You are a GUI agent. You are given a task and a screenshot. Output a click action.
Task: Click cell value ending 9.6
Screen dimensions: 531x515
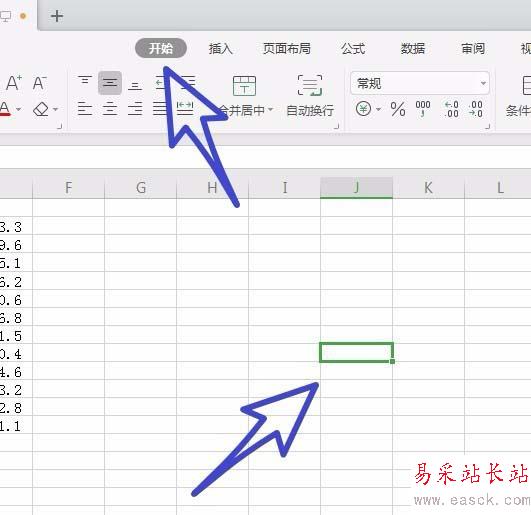pyautogui.click(x=16, y=244)
